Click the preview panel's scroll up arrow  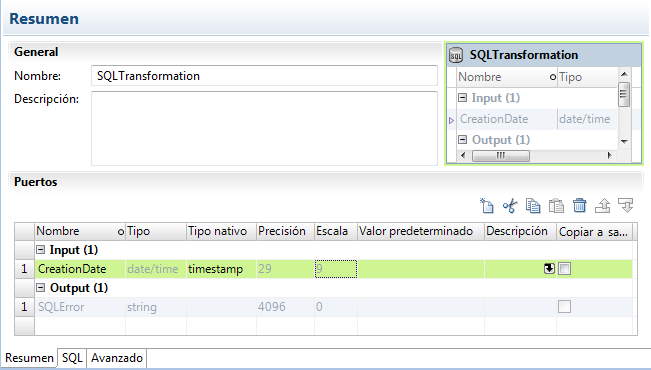tap(624, 74)
